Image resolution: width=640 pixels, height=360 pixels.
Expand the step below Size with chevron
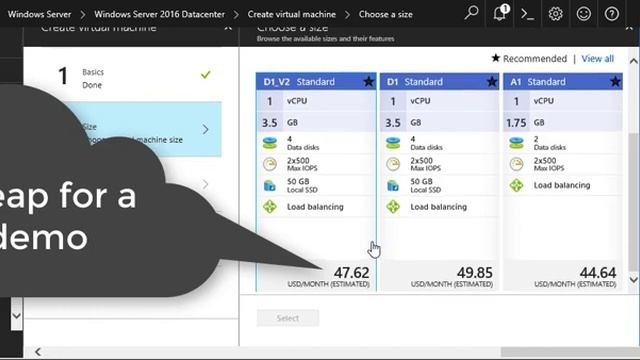[205, 184]
